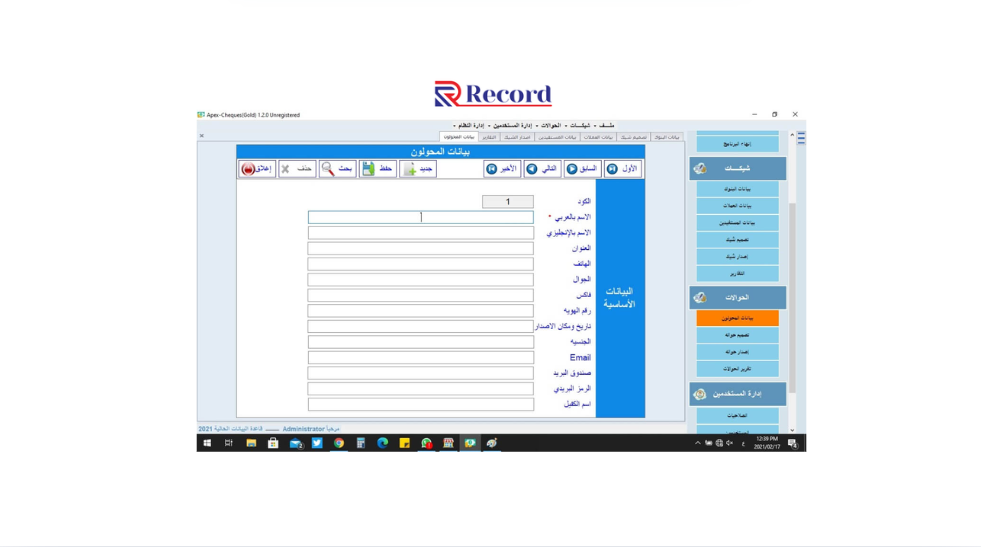Collapse the شيكات sidebar section header

737,168
